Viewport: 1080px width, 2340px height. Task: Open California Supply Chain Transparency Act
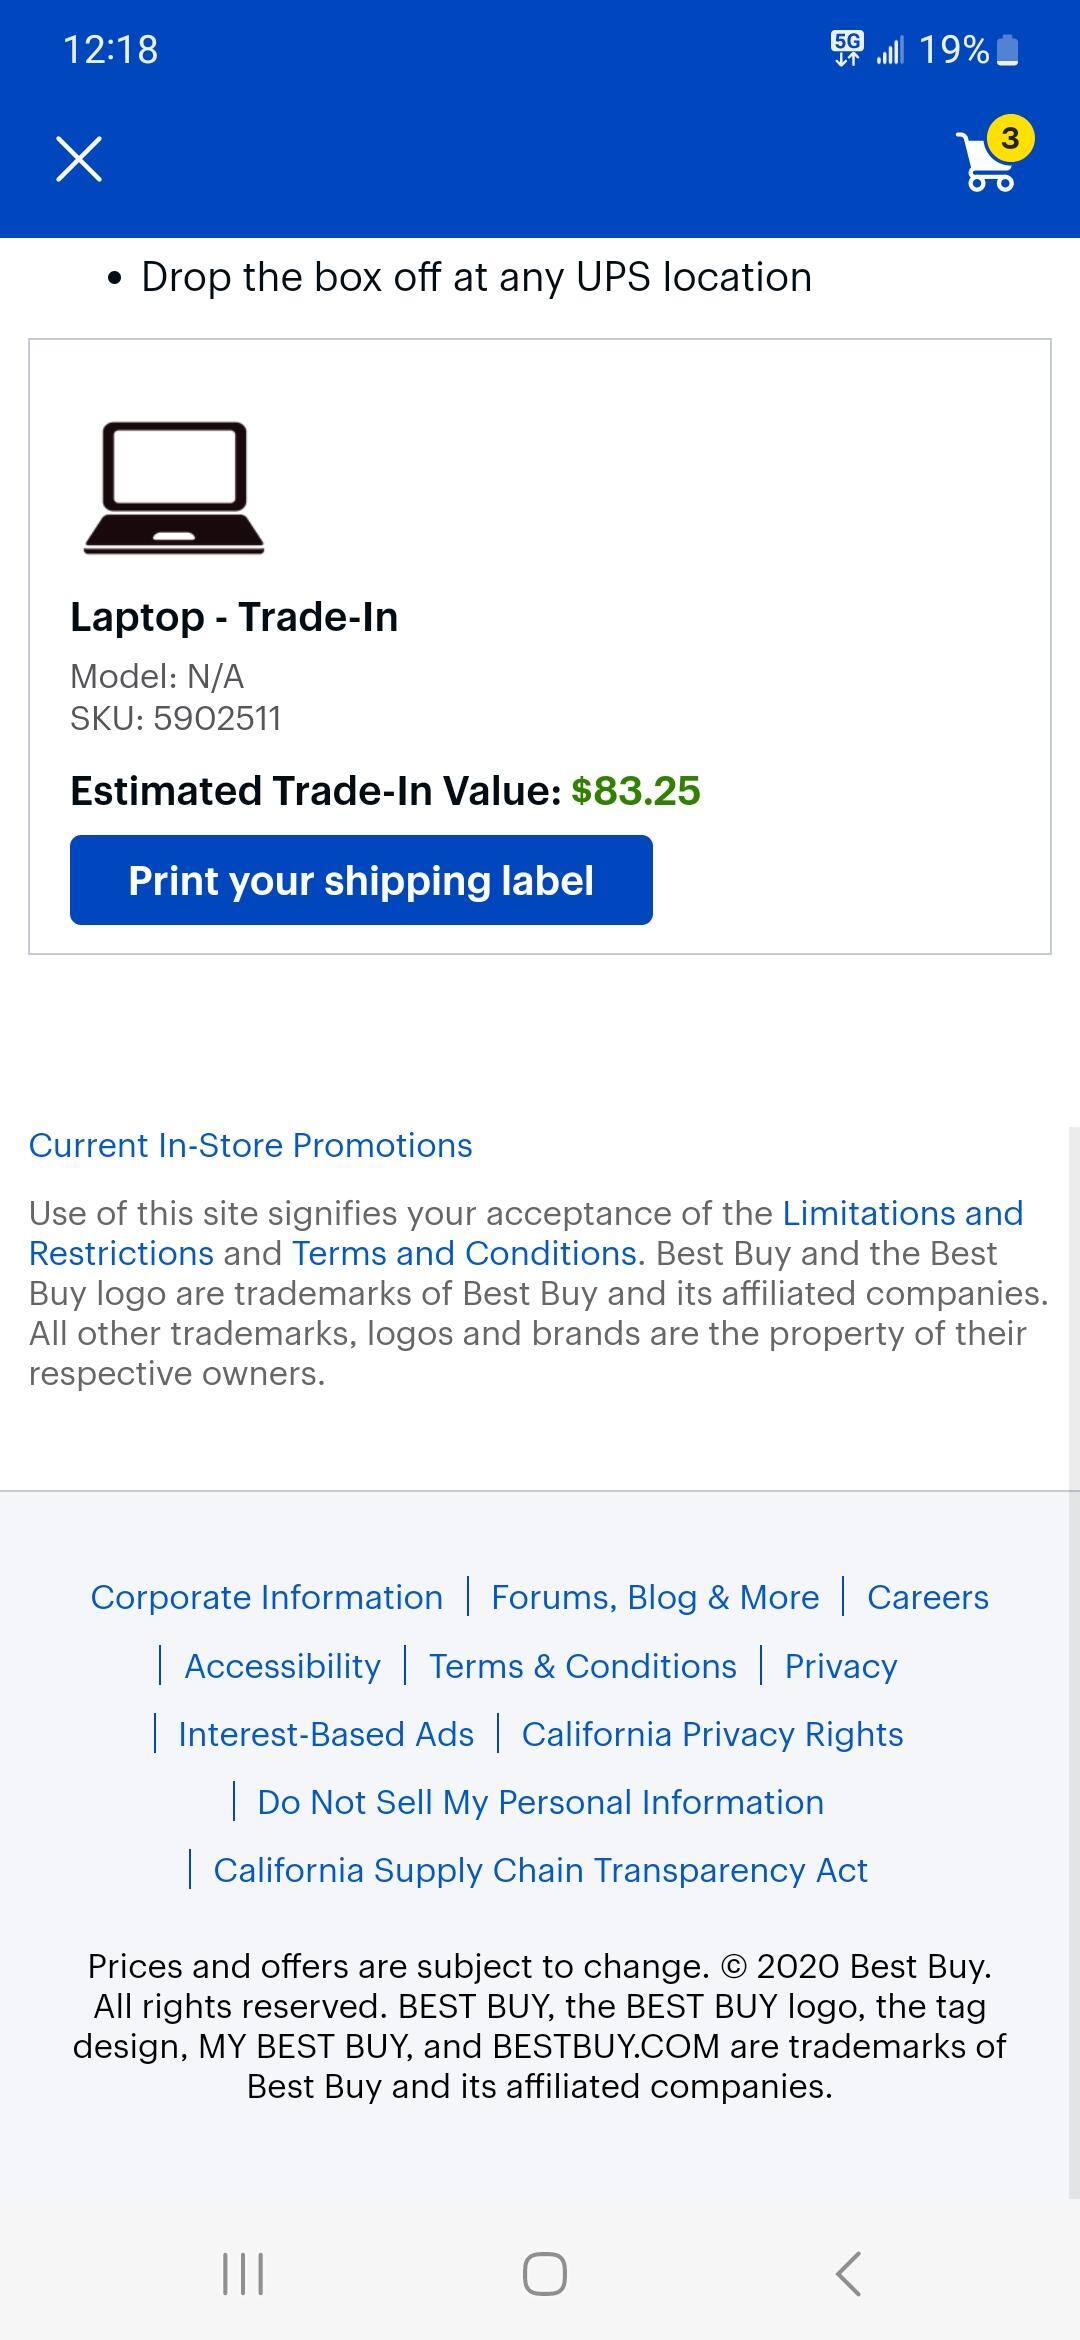click(x=541, y=1869)
